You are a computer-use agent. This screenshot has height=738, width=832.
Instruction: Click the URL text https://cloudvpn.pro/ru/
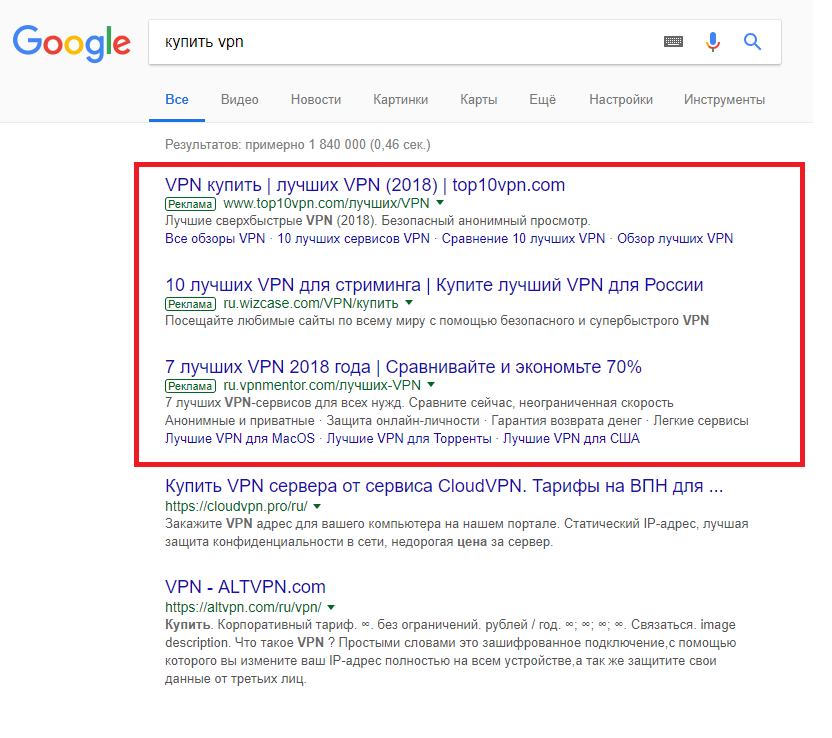pos(236,506)
